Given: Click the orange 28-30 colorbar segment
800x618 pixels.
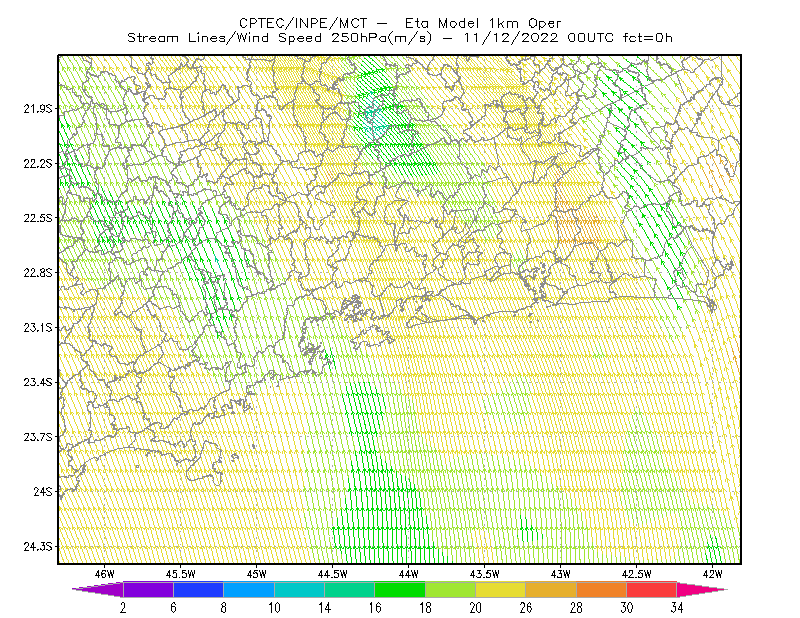Looking at the screenshot, I should (x=602, y=589).
